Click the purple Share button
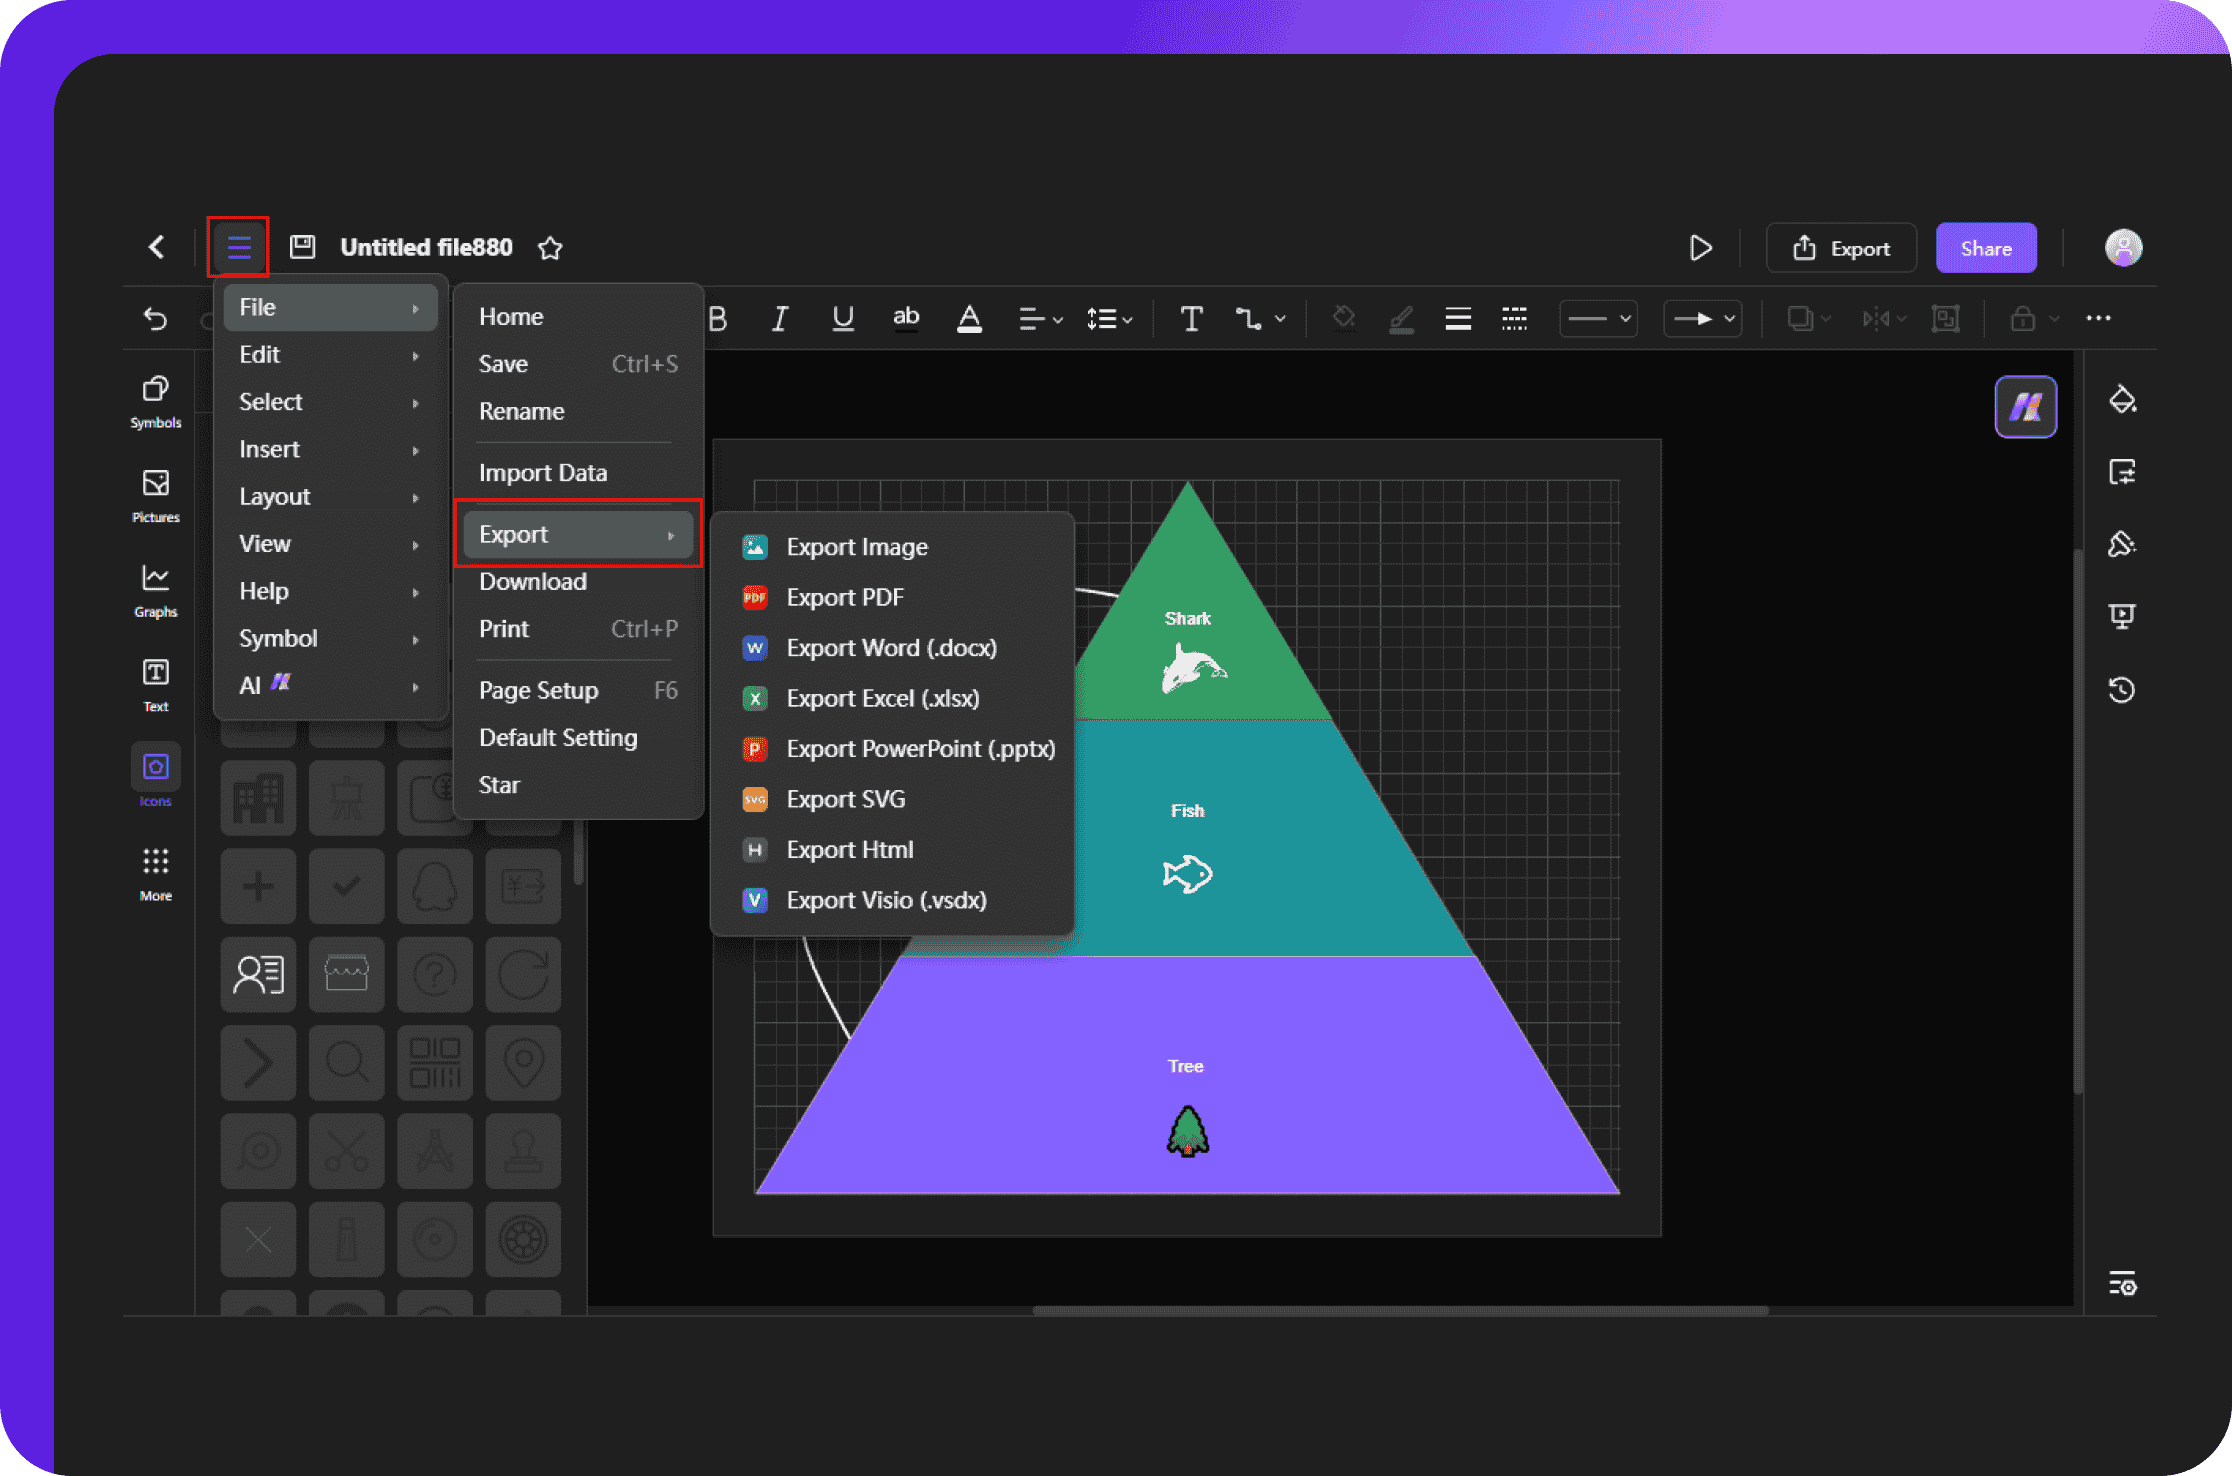The image size is (2232, 1476). 1985,248
